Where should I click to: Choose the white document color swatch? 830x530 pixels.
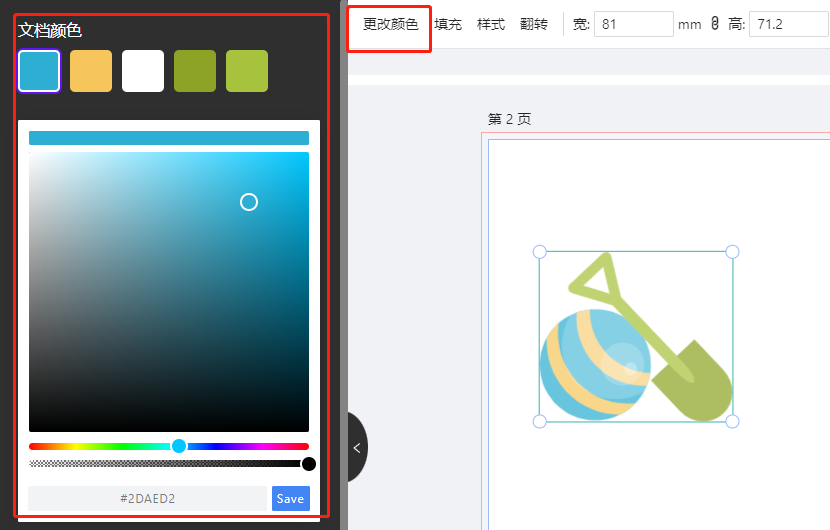point(143,71)
